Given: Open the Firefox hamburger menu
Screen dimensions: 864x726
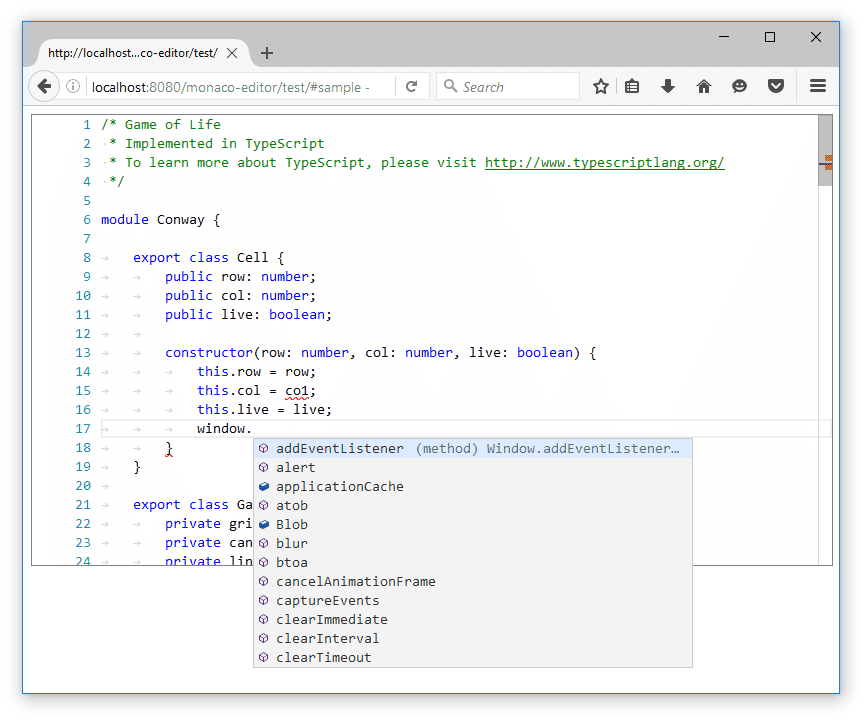Looking at the screenshot, I should tap(818, 86).
